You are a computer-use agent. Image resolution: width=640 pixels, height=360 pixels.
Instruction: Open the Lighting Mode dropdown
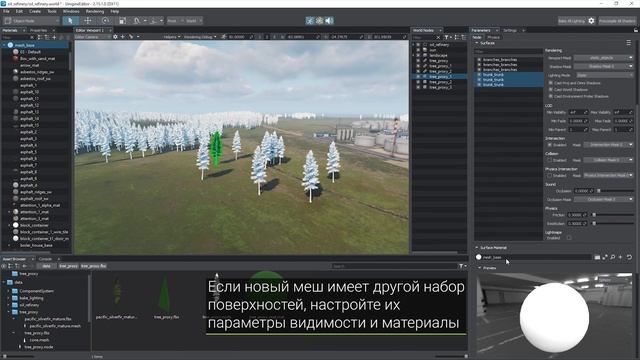[605, 75]
